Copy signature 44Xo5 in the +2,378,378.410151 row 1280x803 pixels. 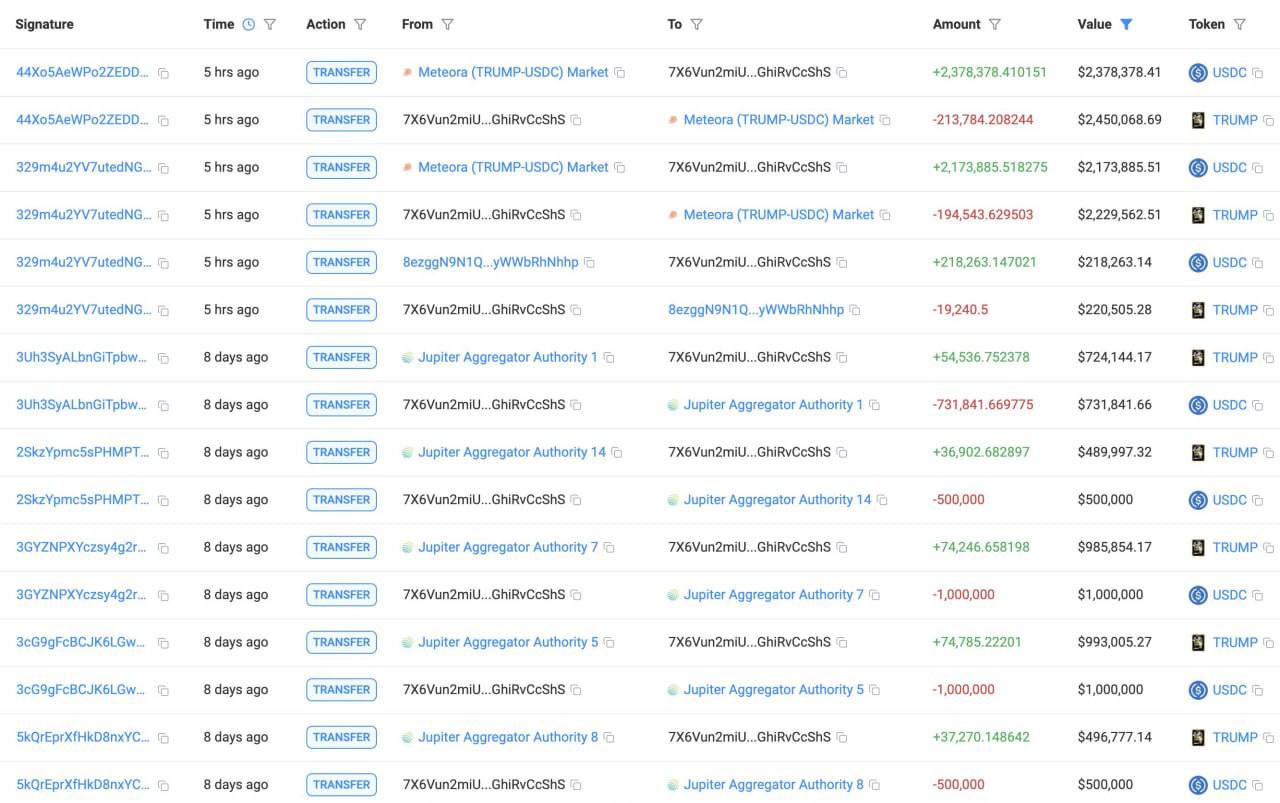(x=163, y=73)
